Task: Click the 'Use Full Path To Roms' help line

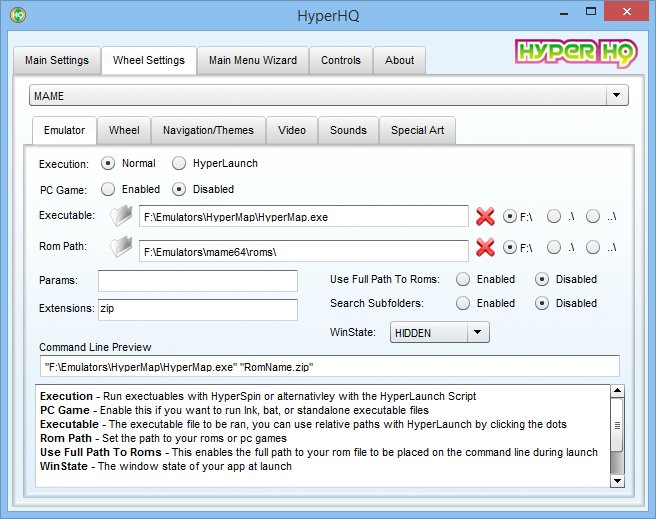Action: (x=319, y=452)
